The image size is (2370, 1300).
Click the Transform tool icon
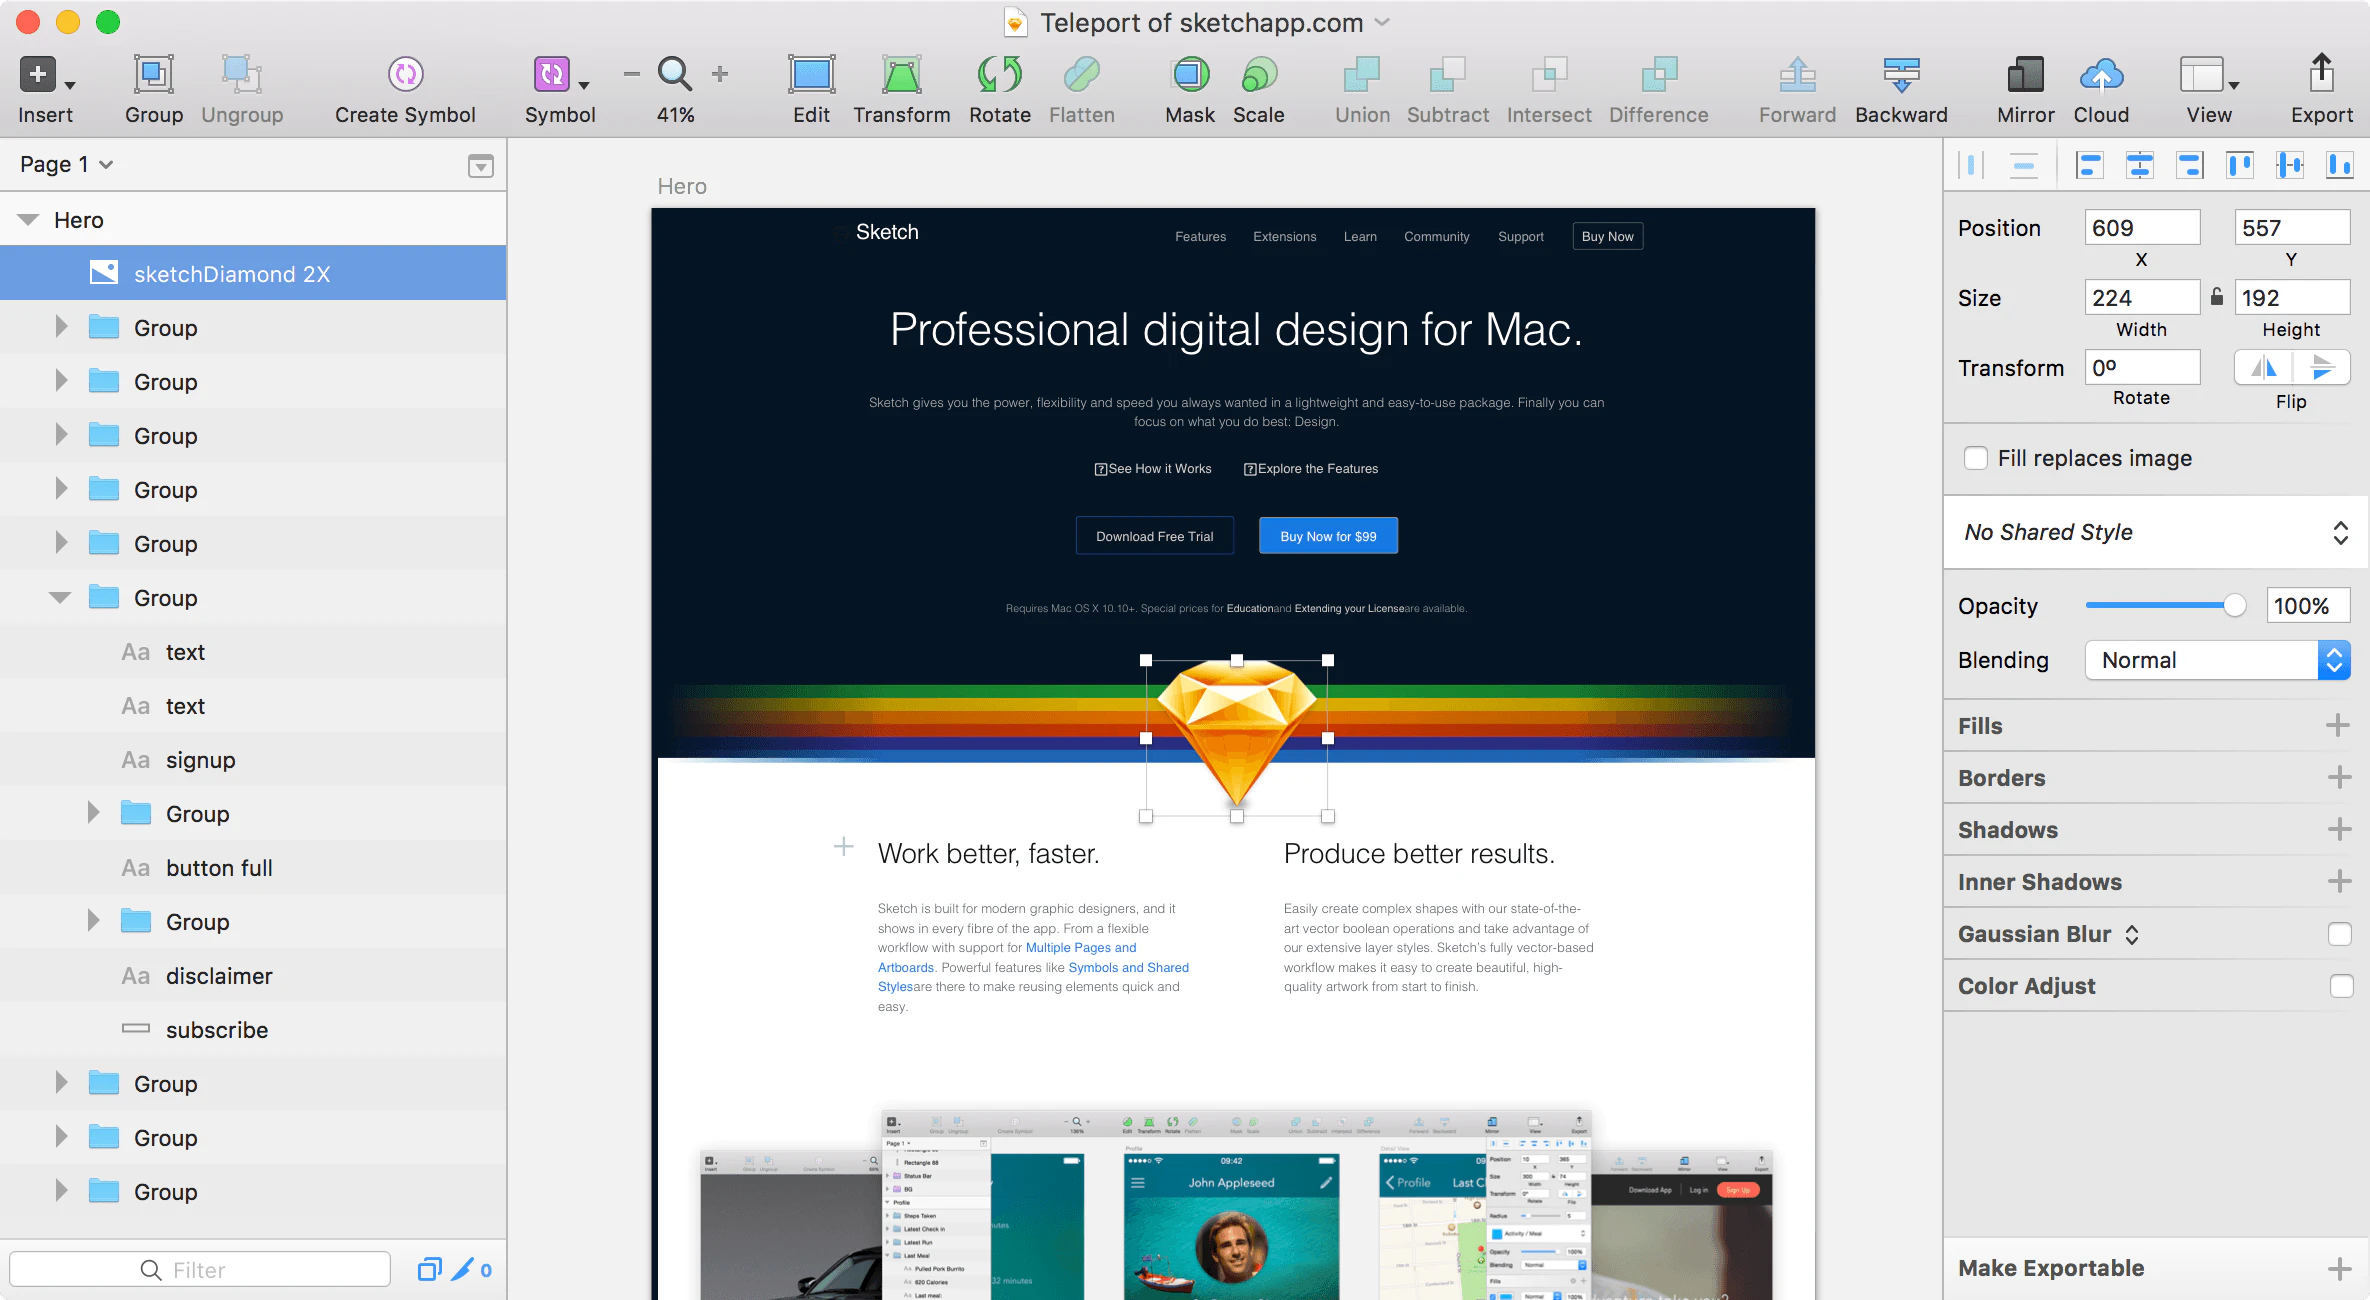pyautogui.click(x=901, y=75)
